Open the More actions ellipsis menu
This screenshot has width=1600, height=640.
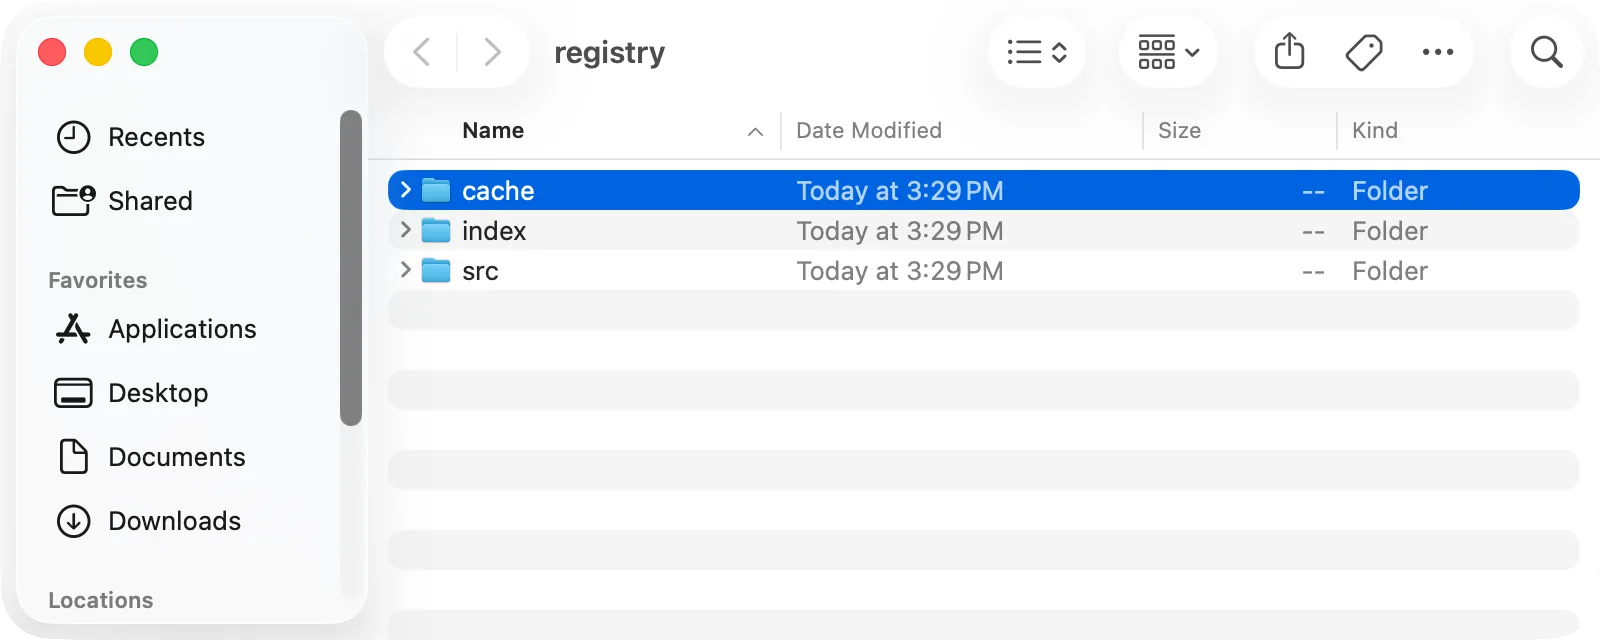click(1438, 52)
